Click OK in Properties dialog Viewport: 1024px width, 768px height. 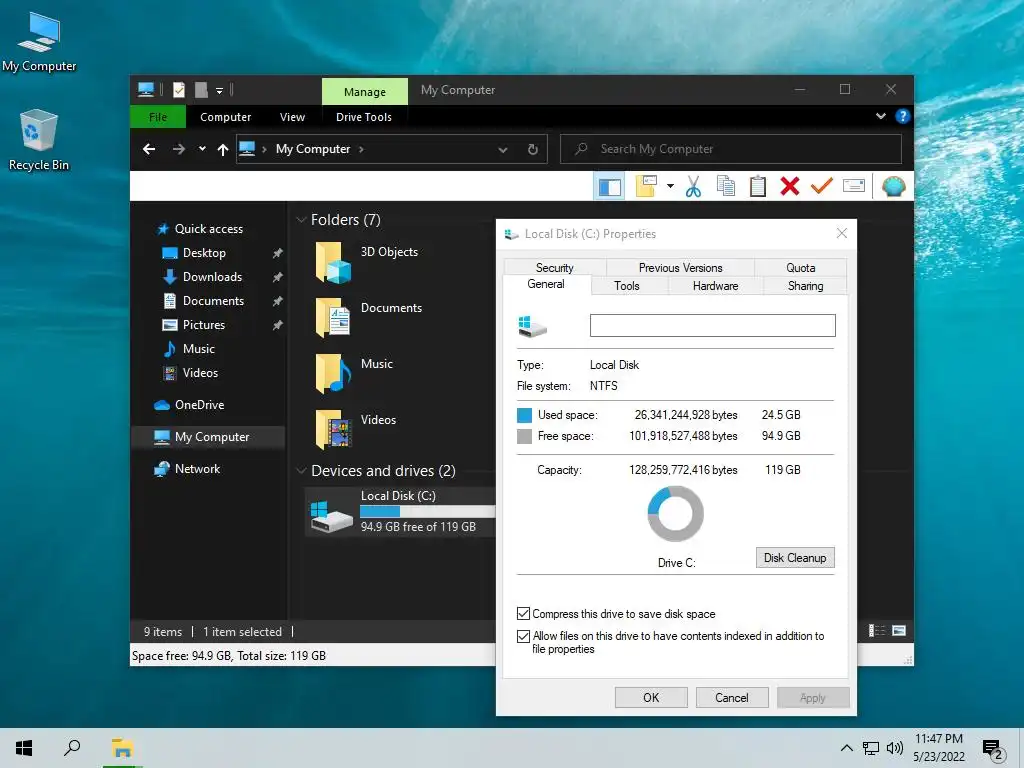[x=651, y=697]
